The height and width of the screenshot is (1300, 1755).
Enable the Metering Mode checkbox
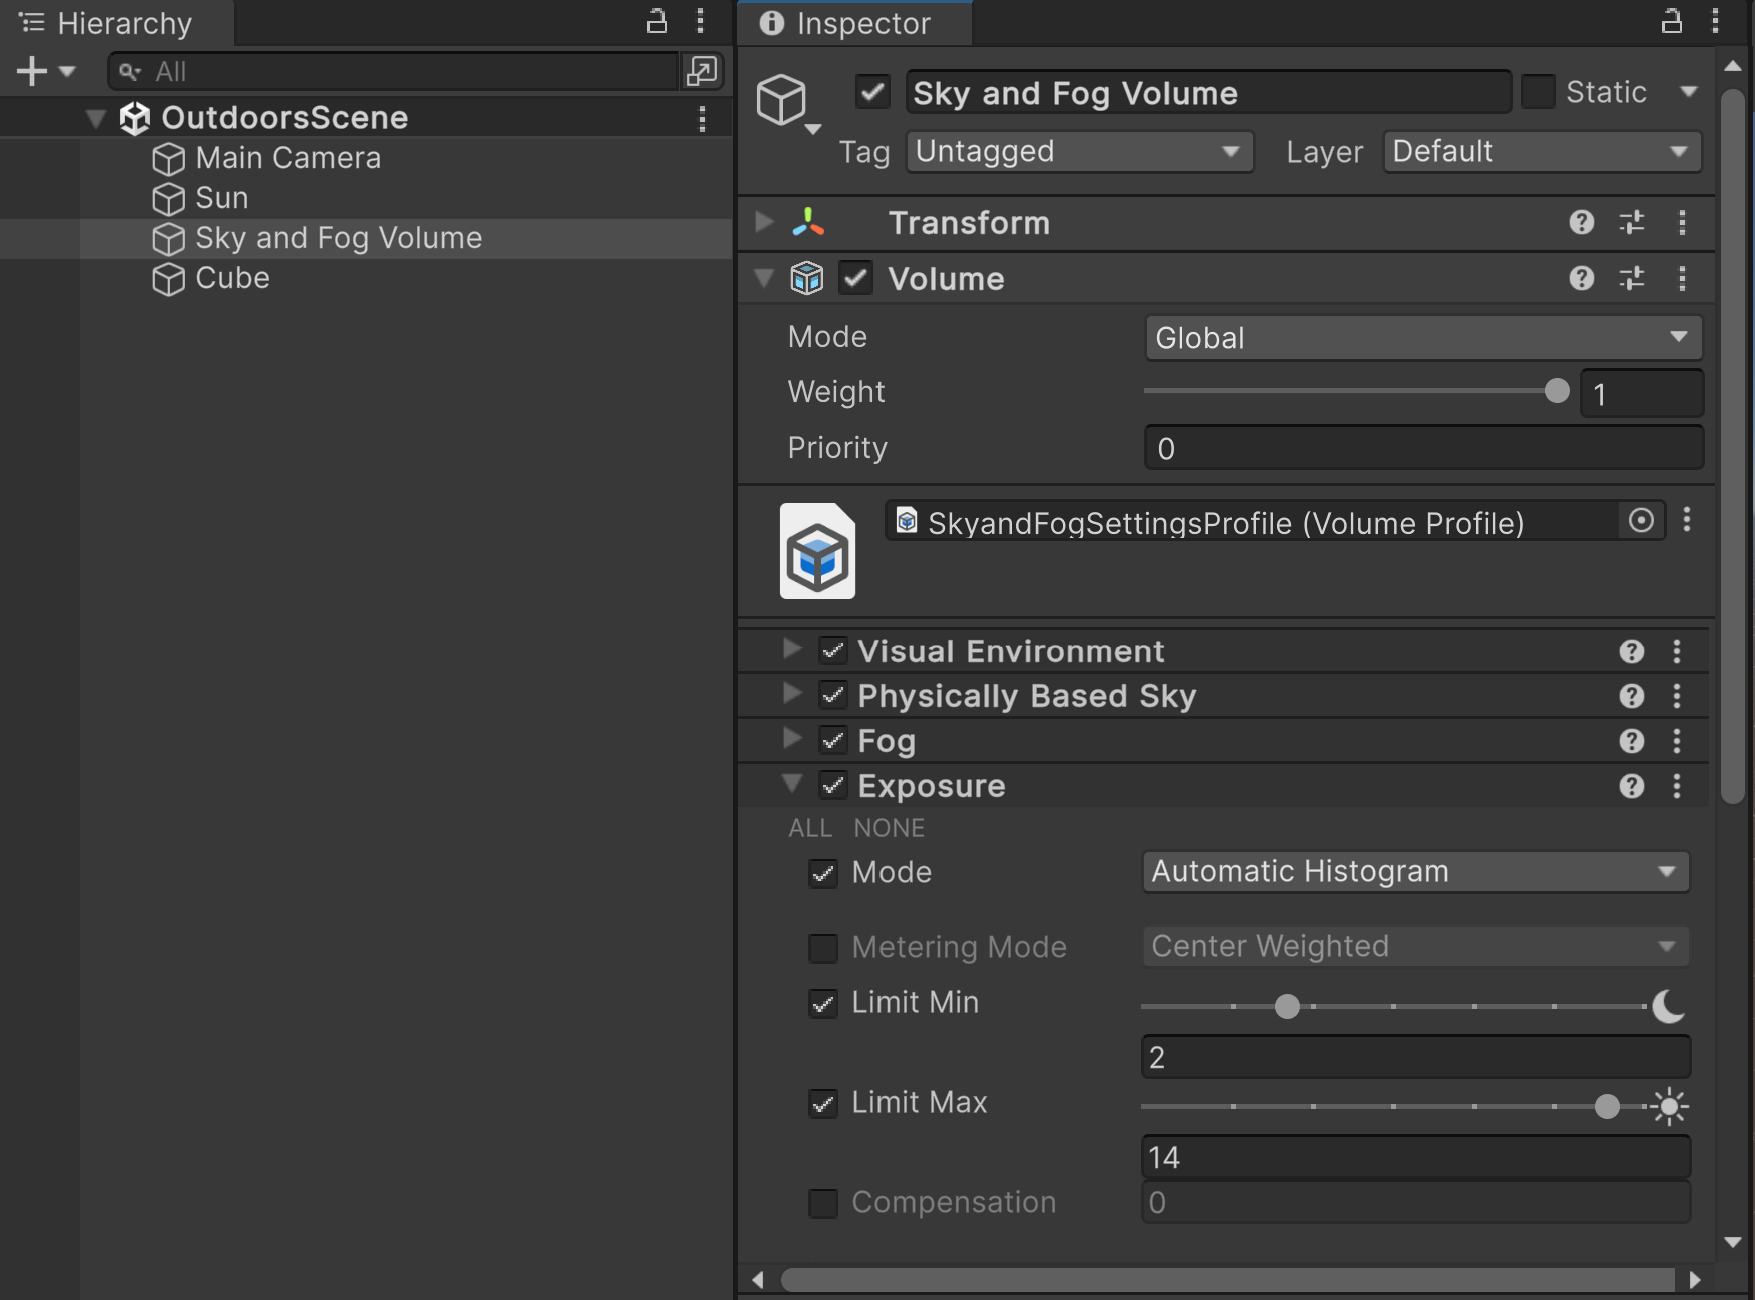pyautogui.click(x=823, y=947)
